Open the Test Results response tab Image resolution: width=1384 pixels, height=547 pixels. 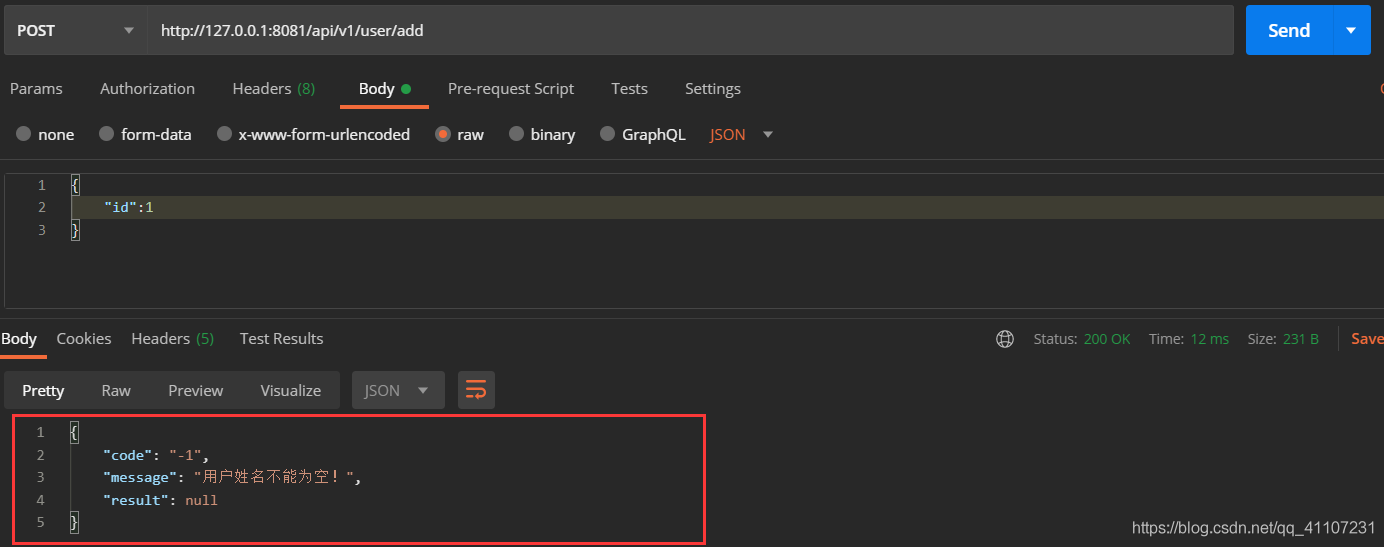281,339
